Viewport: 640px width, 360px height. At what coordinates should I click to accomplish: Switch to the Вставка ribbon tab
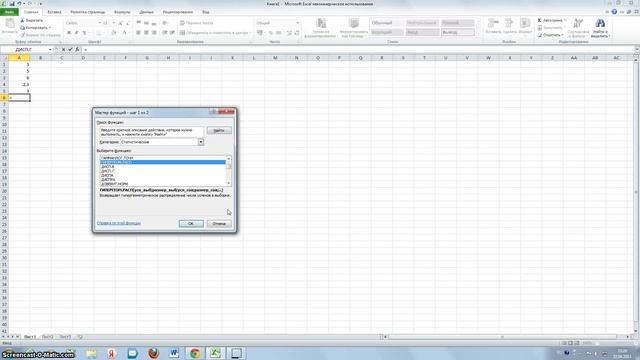pos(54,12)
